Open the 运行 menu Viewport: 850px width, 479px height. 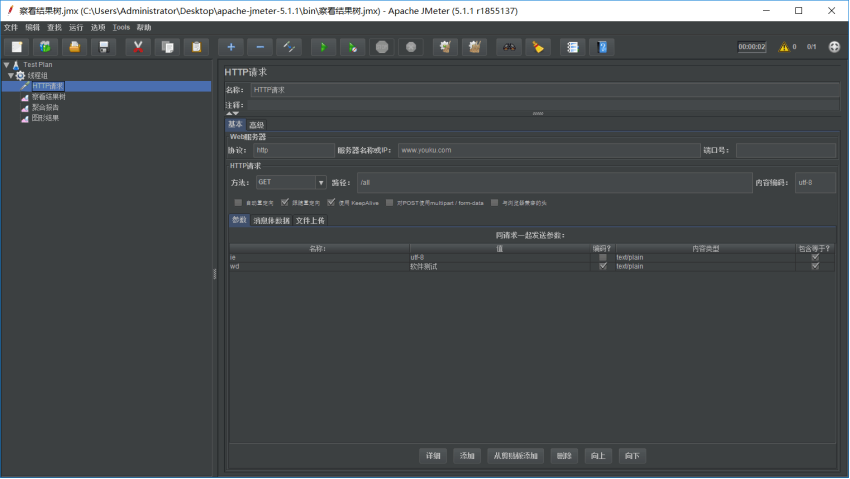click(x=76, y=28)
